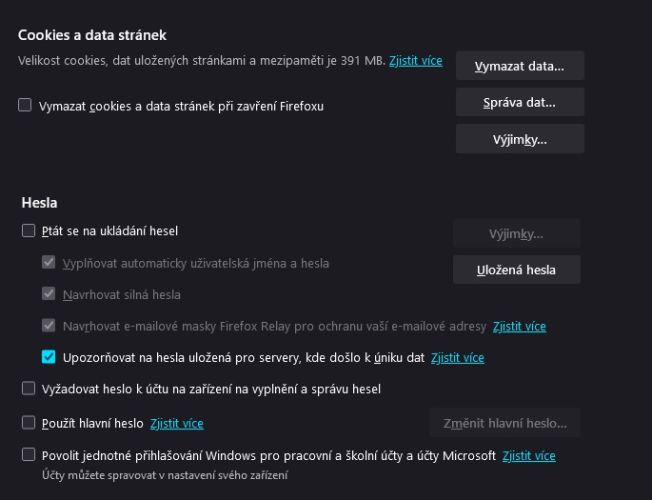Tick Použít hlavní heslo checkbox
Screen dimensions: 652x500
click(x=28, y=423)
